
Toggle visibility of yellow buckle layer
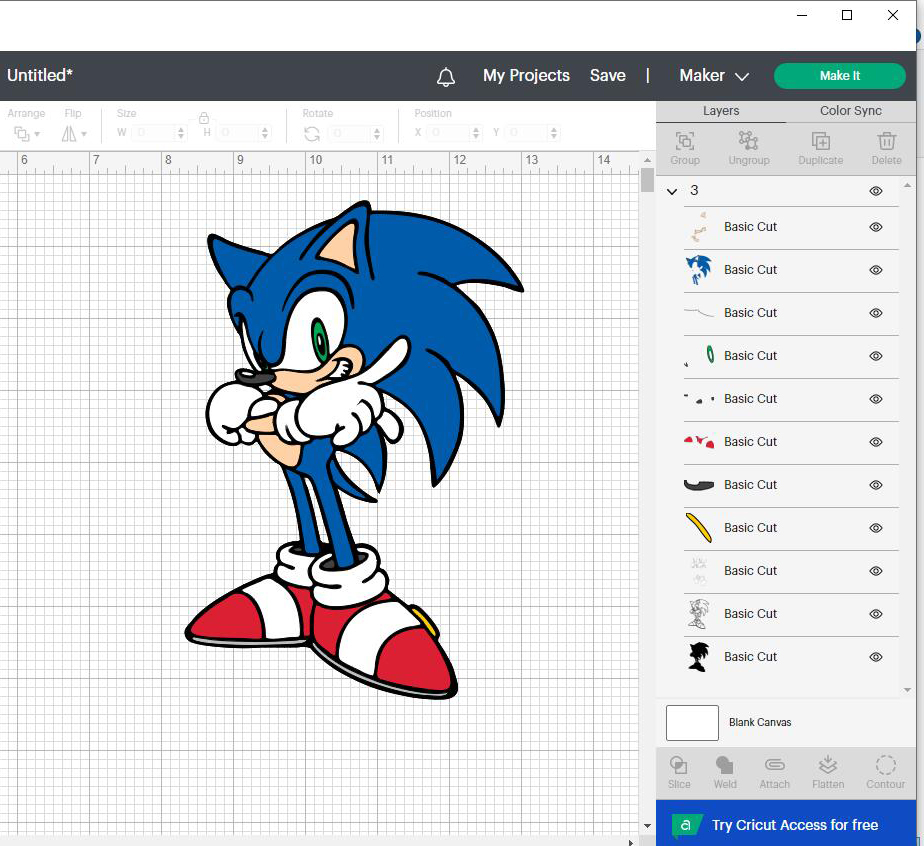876,528
